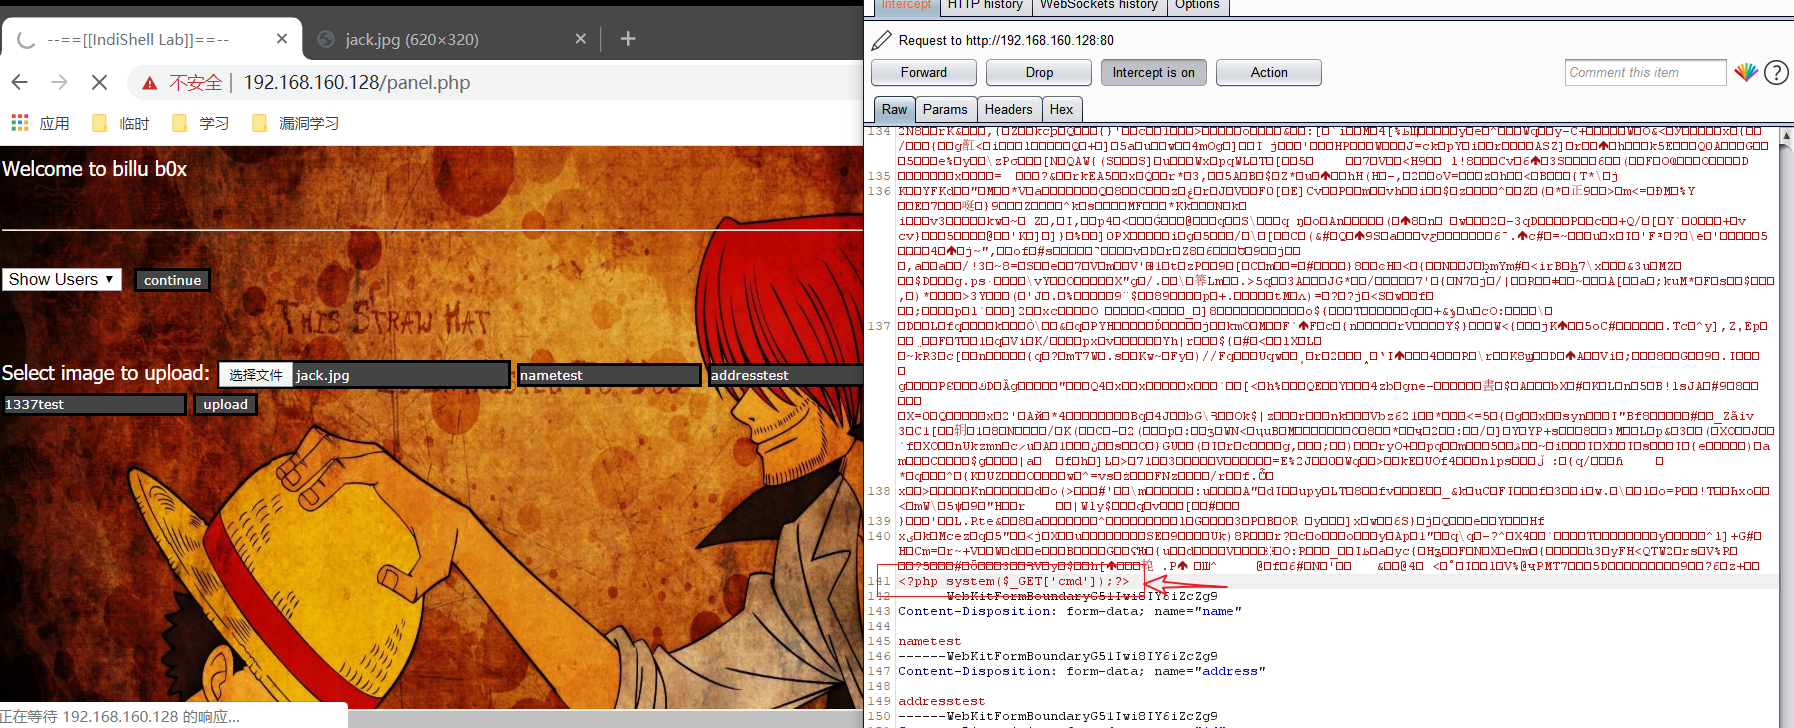Click the scroll-up arrow in Burp editor
The height and width of the screenshot is (728, 1794).
pyautogui.click(x=1786, y=136)
